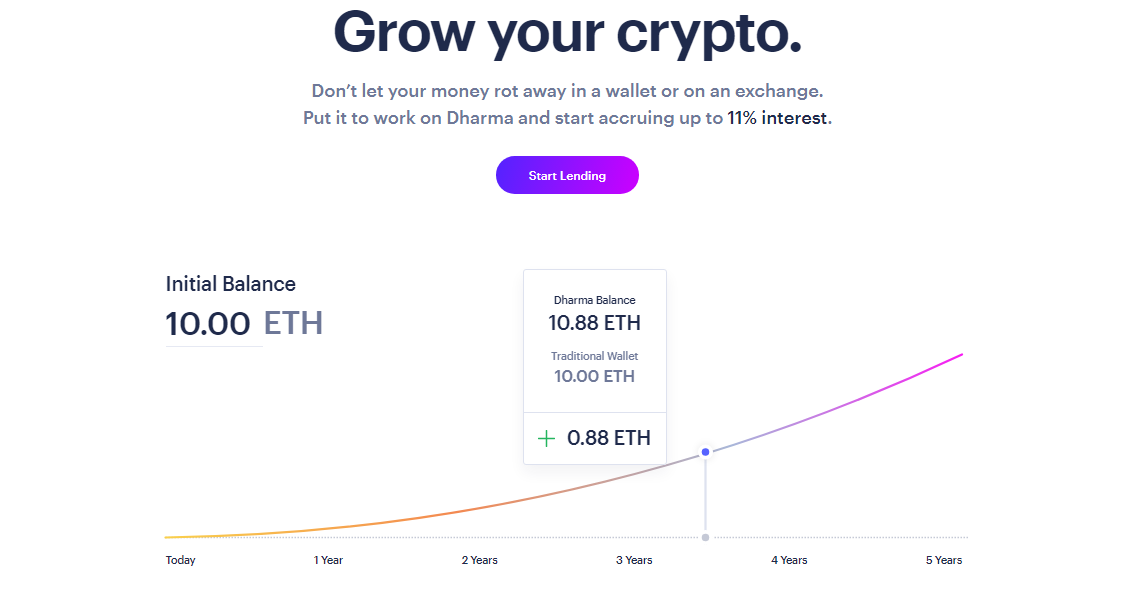Viewport: 1143px width, 597px height.
Task: Click the green plus icon beside 0.88 ETH
Action: 546,438
